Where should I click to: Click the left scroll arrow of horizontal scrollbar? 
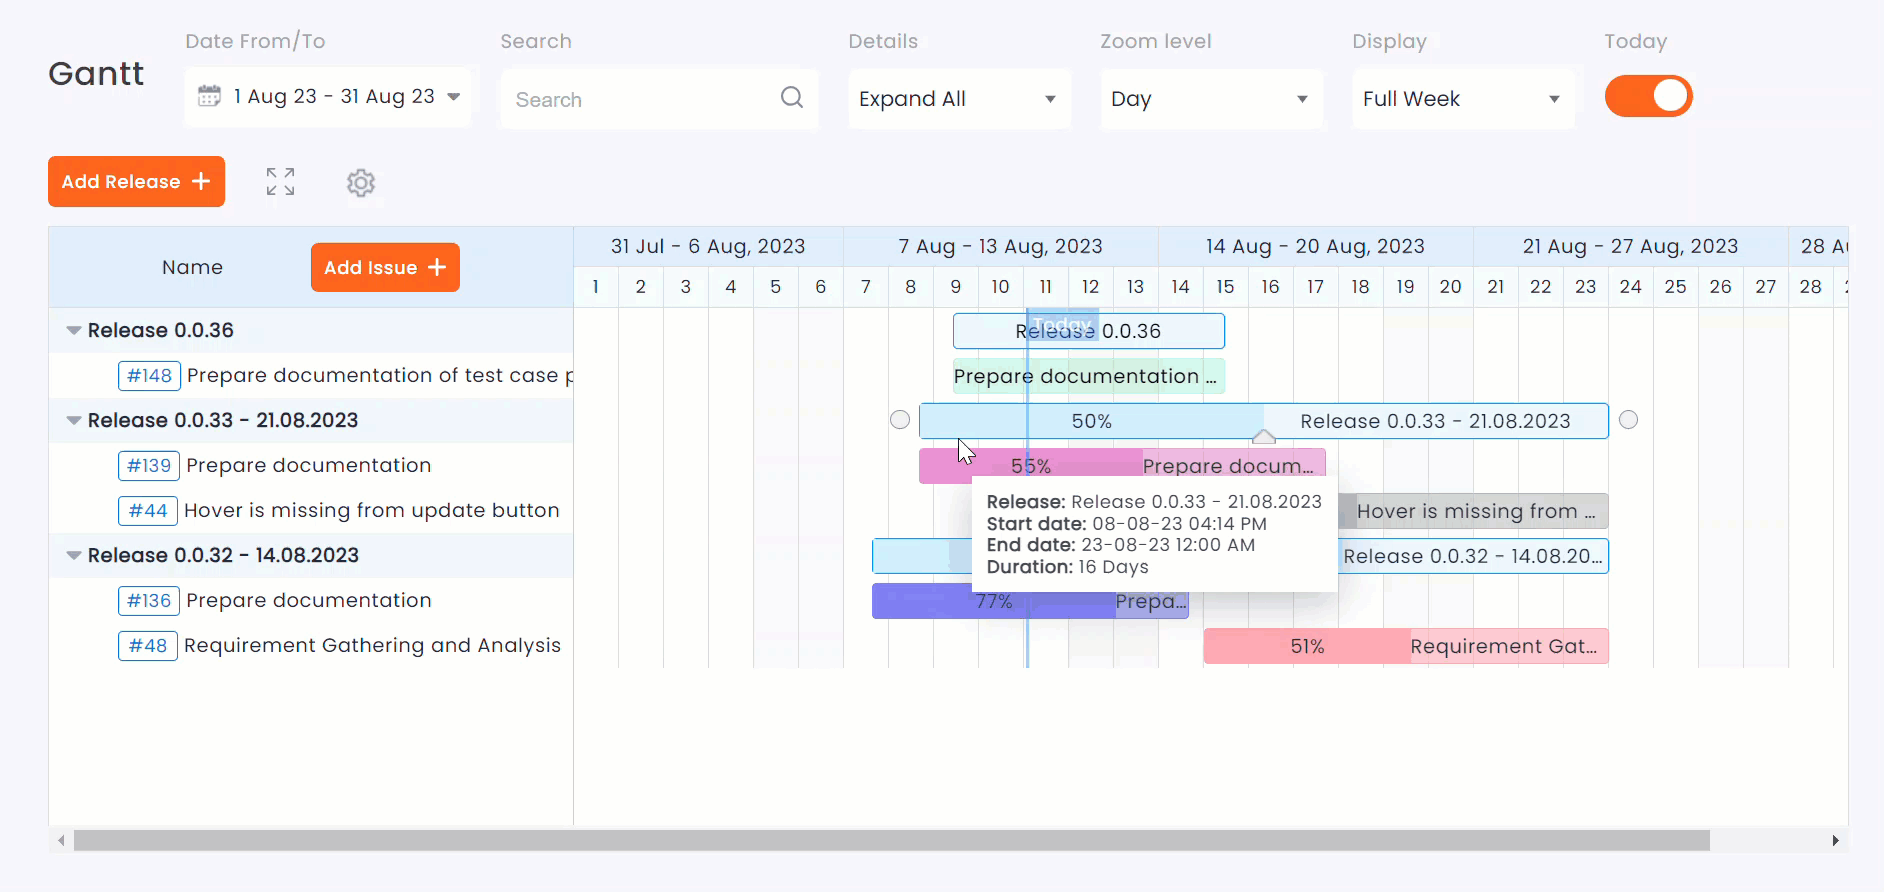point(62,841)
